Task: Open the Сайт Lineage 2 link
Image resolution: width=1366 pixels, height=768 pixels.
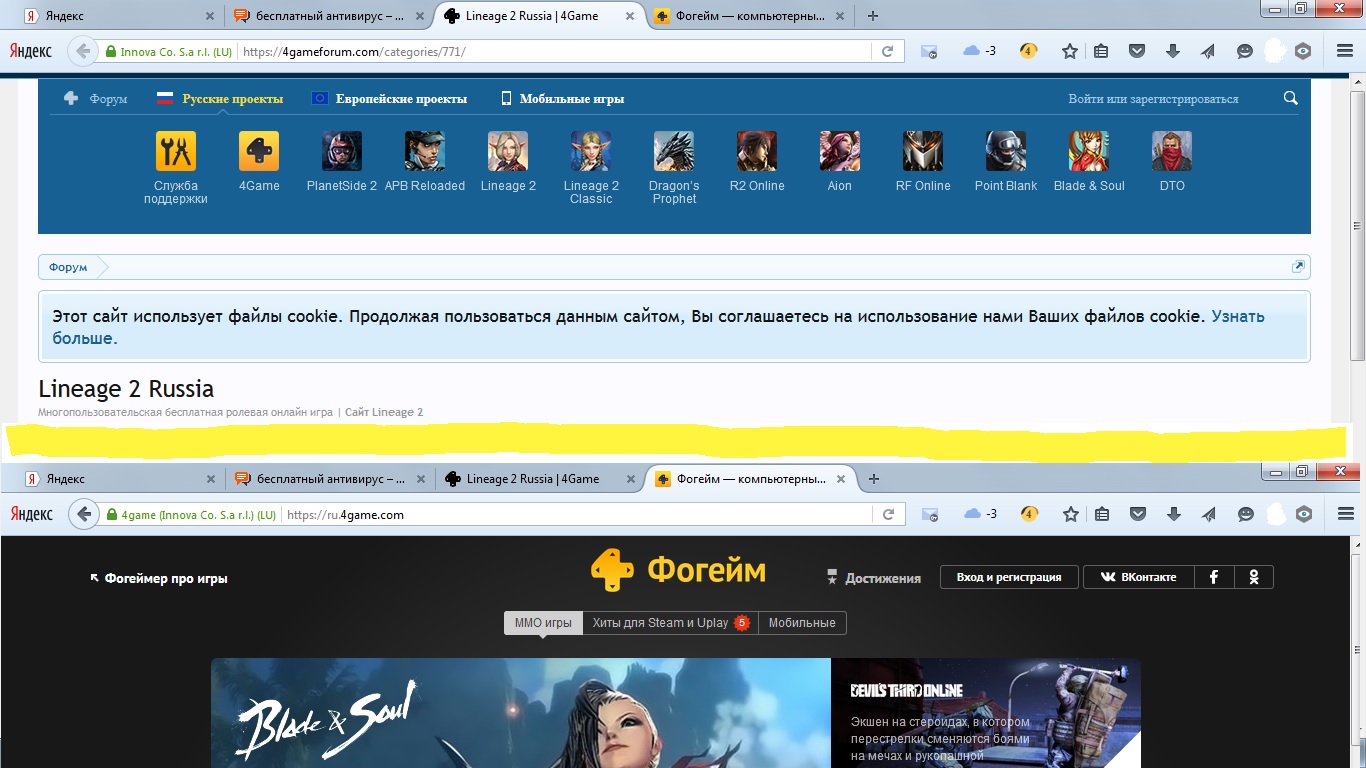Action: 384,412
